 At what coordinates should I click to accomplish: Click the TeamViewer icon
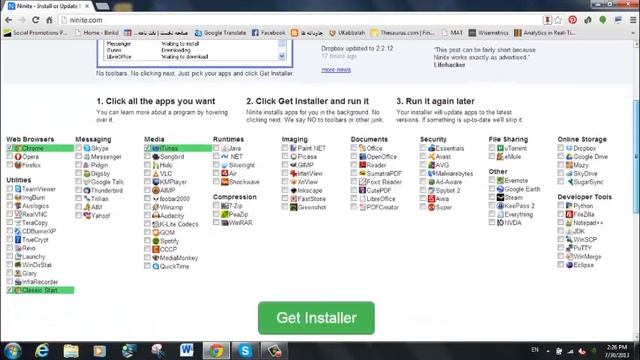(18, 189)
